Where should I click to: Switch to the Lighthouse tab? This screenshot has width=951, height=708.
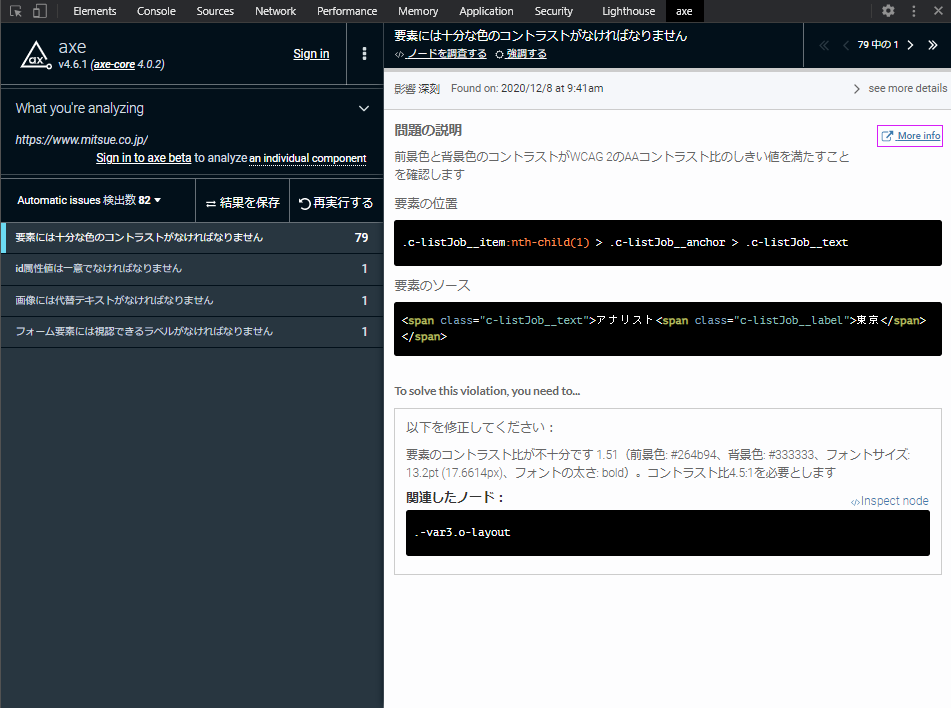coord(628,11)
